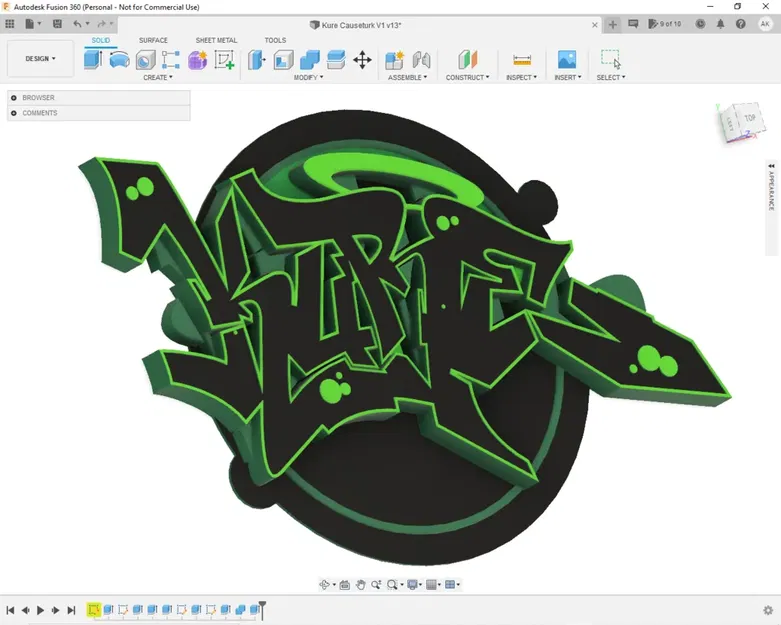Start a new sketch
Image resolution: width=781 pixels, height=625 pixels.
(x=224, y=60)
